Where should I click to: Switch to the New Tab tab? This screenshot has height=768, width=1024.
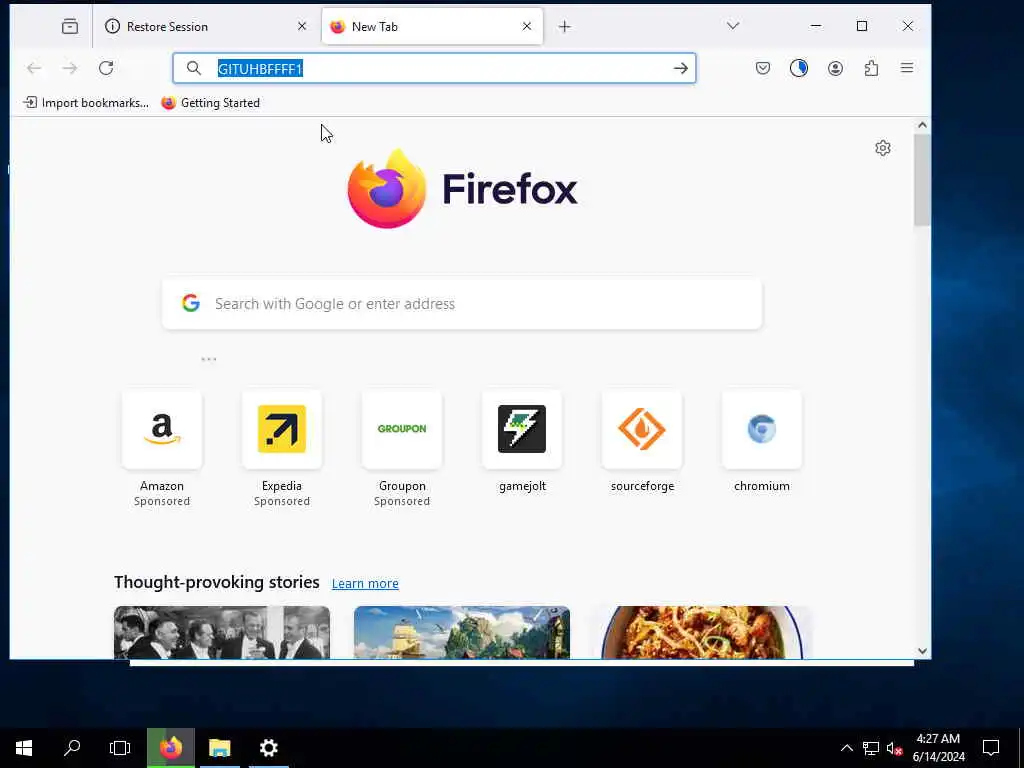tap(432, 27)
